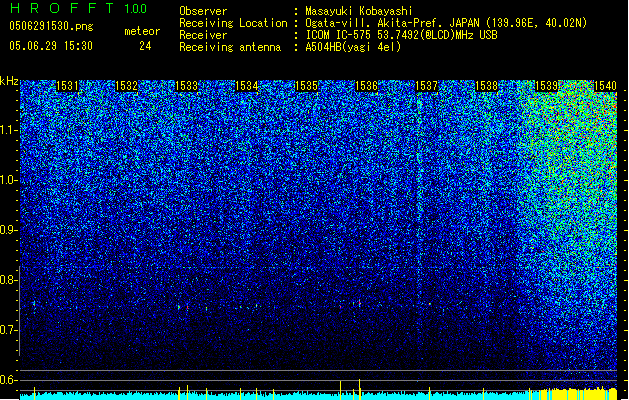Click the 0.7 kHz axis label
This screenshot has height=400, width=629.
point(9,330)
